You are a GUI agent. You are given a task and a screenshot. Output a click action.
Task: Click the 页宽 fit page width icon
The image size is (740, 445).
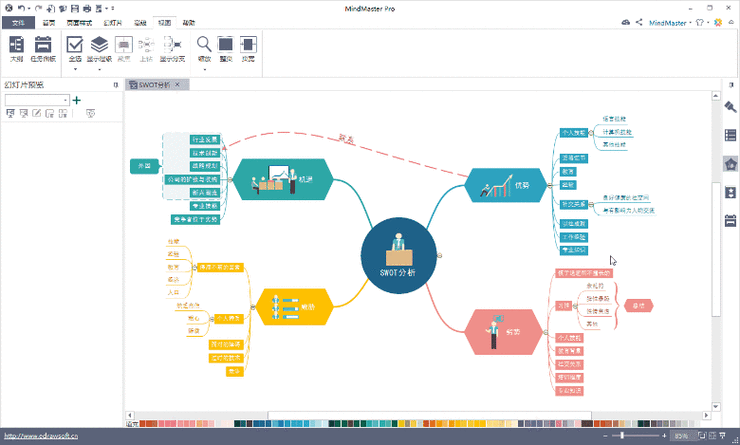click(248, 44)
